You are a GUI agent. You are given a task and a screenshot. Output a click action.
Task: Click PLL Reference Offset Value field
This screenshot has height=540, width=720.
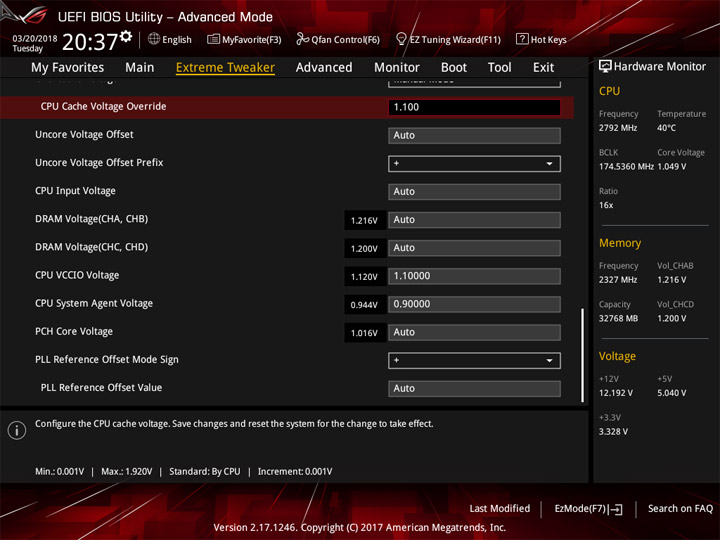tap(474, 388)
